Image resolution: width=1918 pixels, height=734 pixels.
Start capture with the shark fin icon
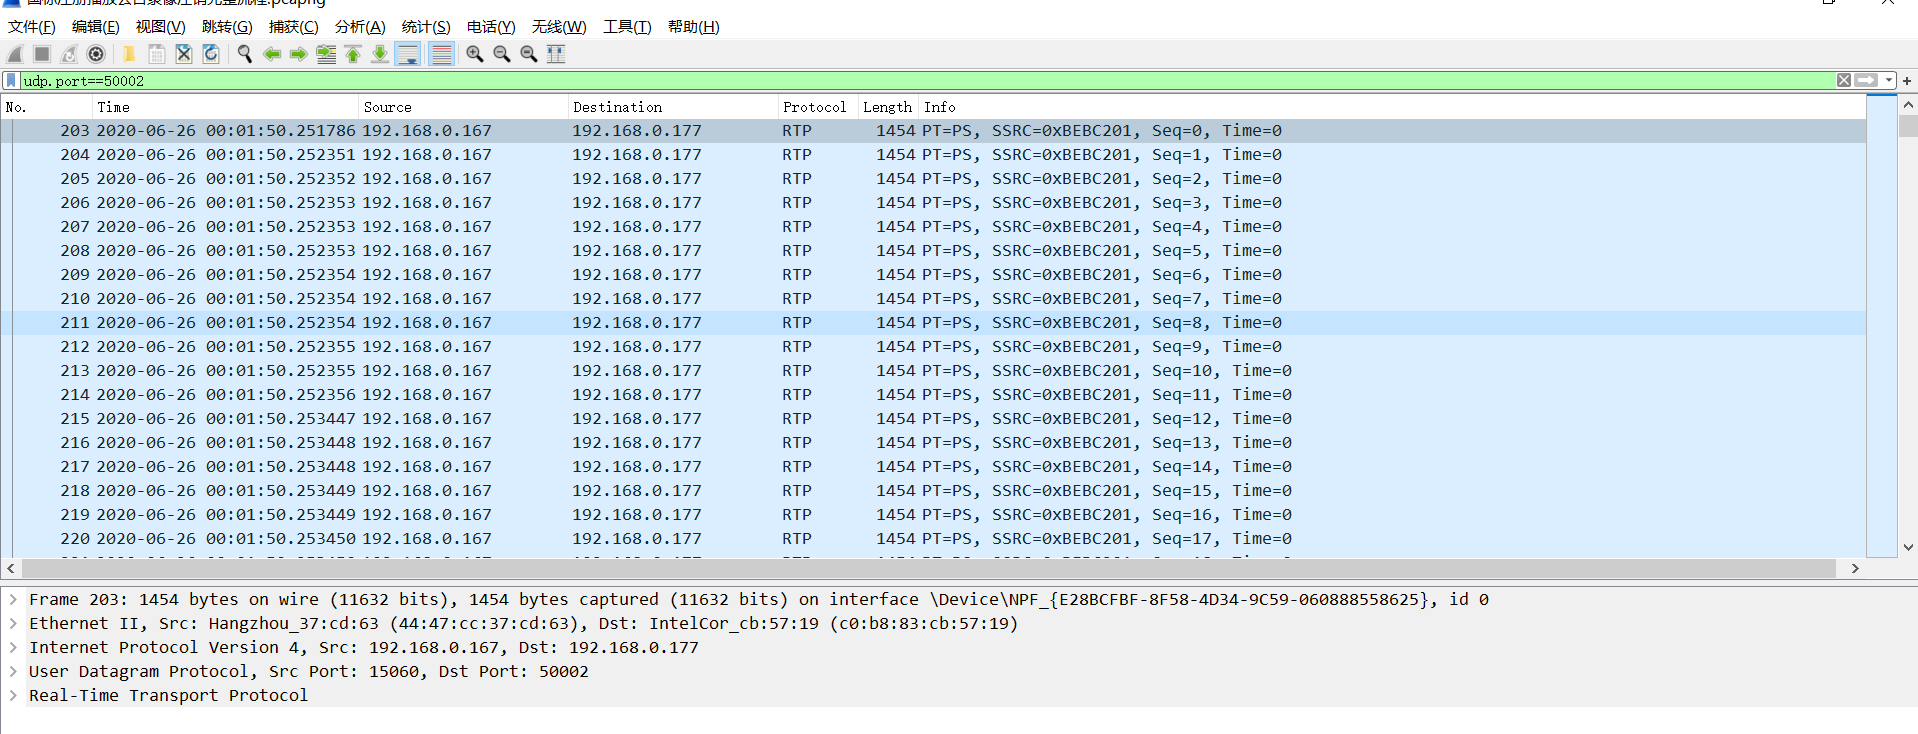pyautogui.click(x=15, y=54)
